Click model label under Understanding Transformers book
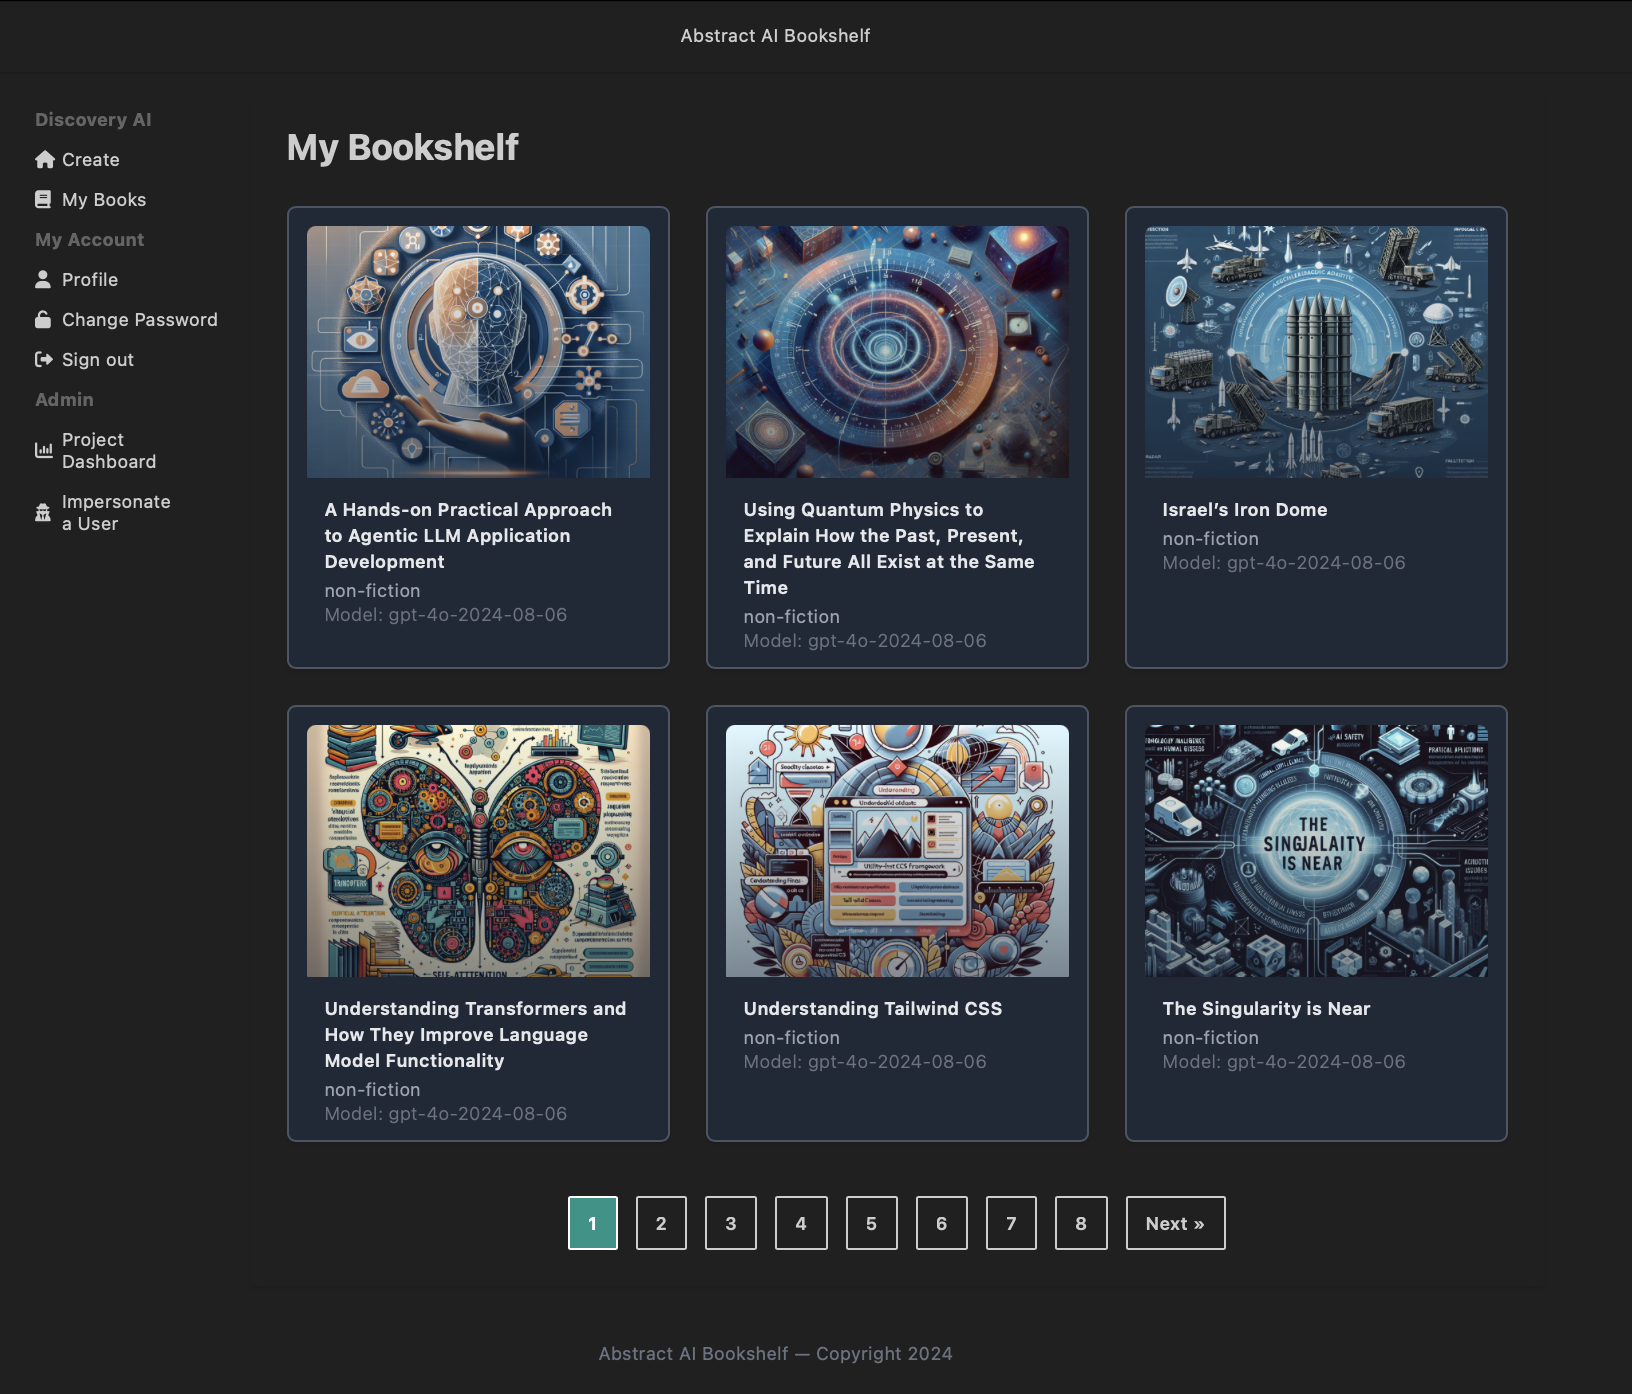Image resolution: width=1632 pixels, height=1394 pixels. pos(446,1114)
